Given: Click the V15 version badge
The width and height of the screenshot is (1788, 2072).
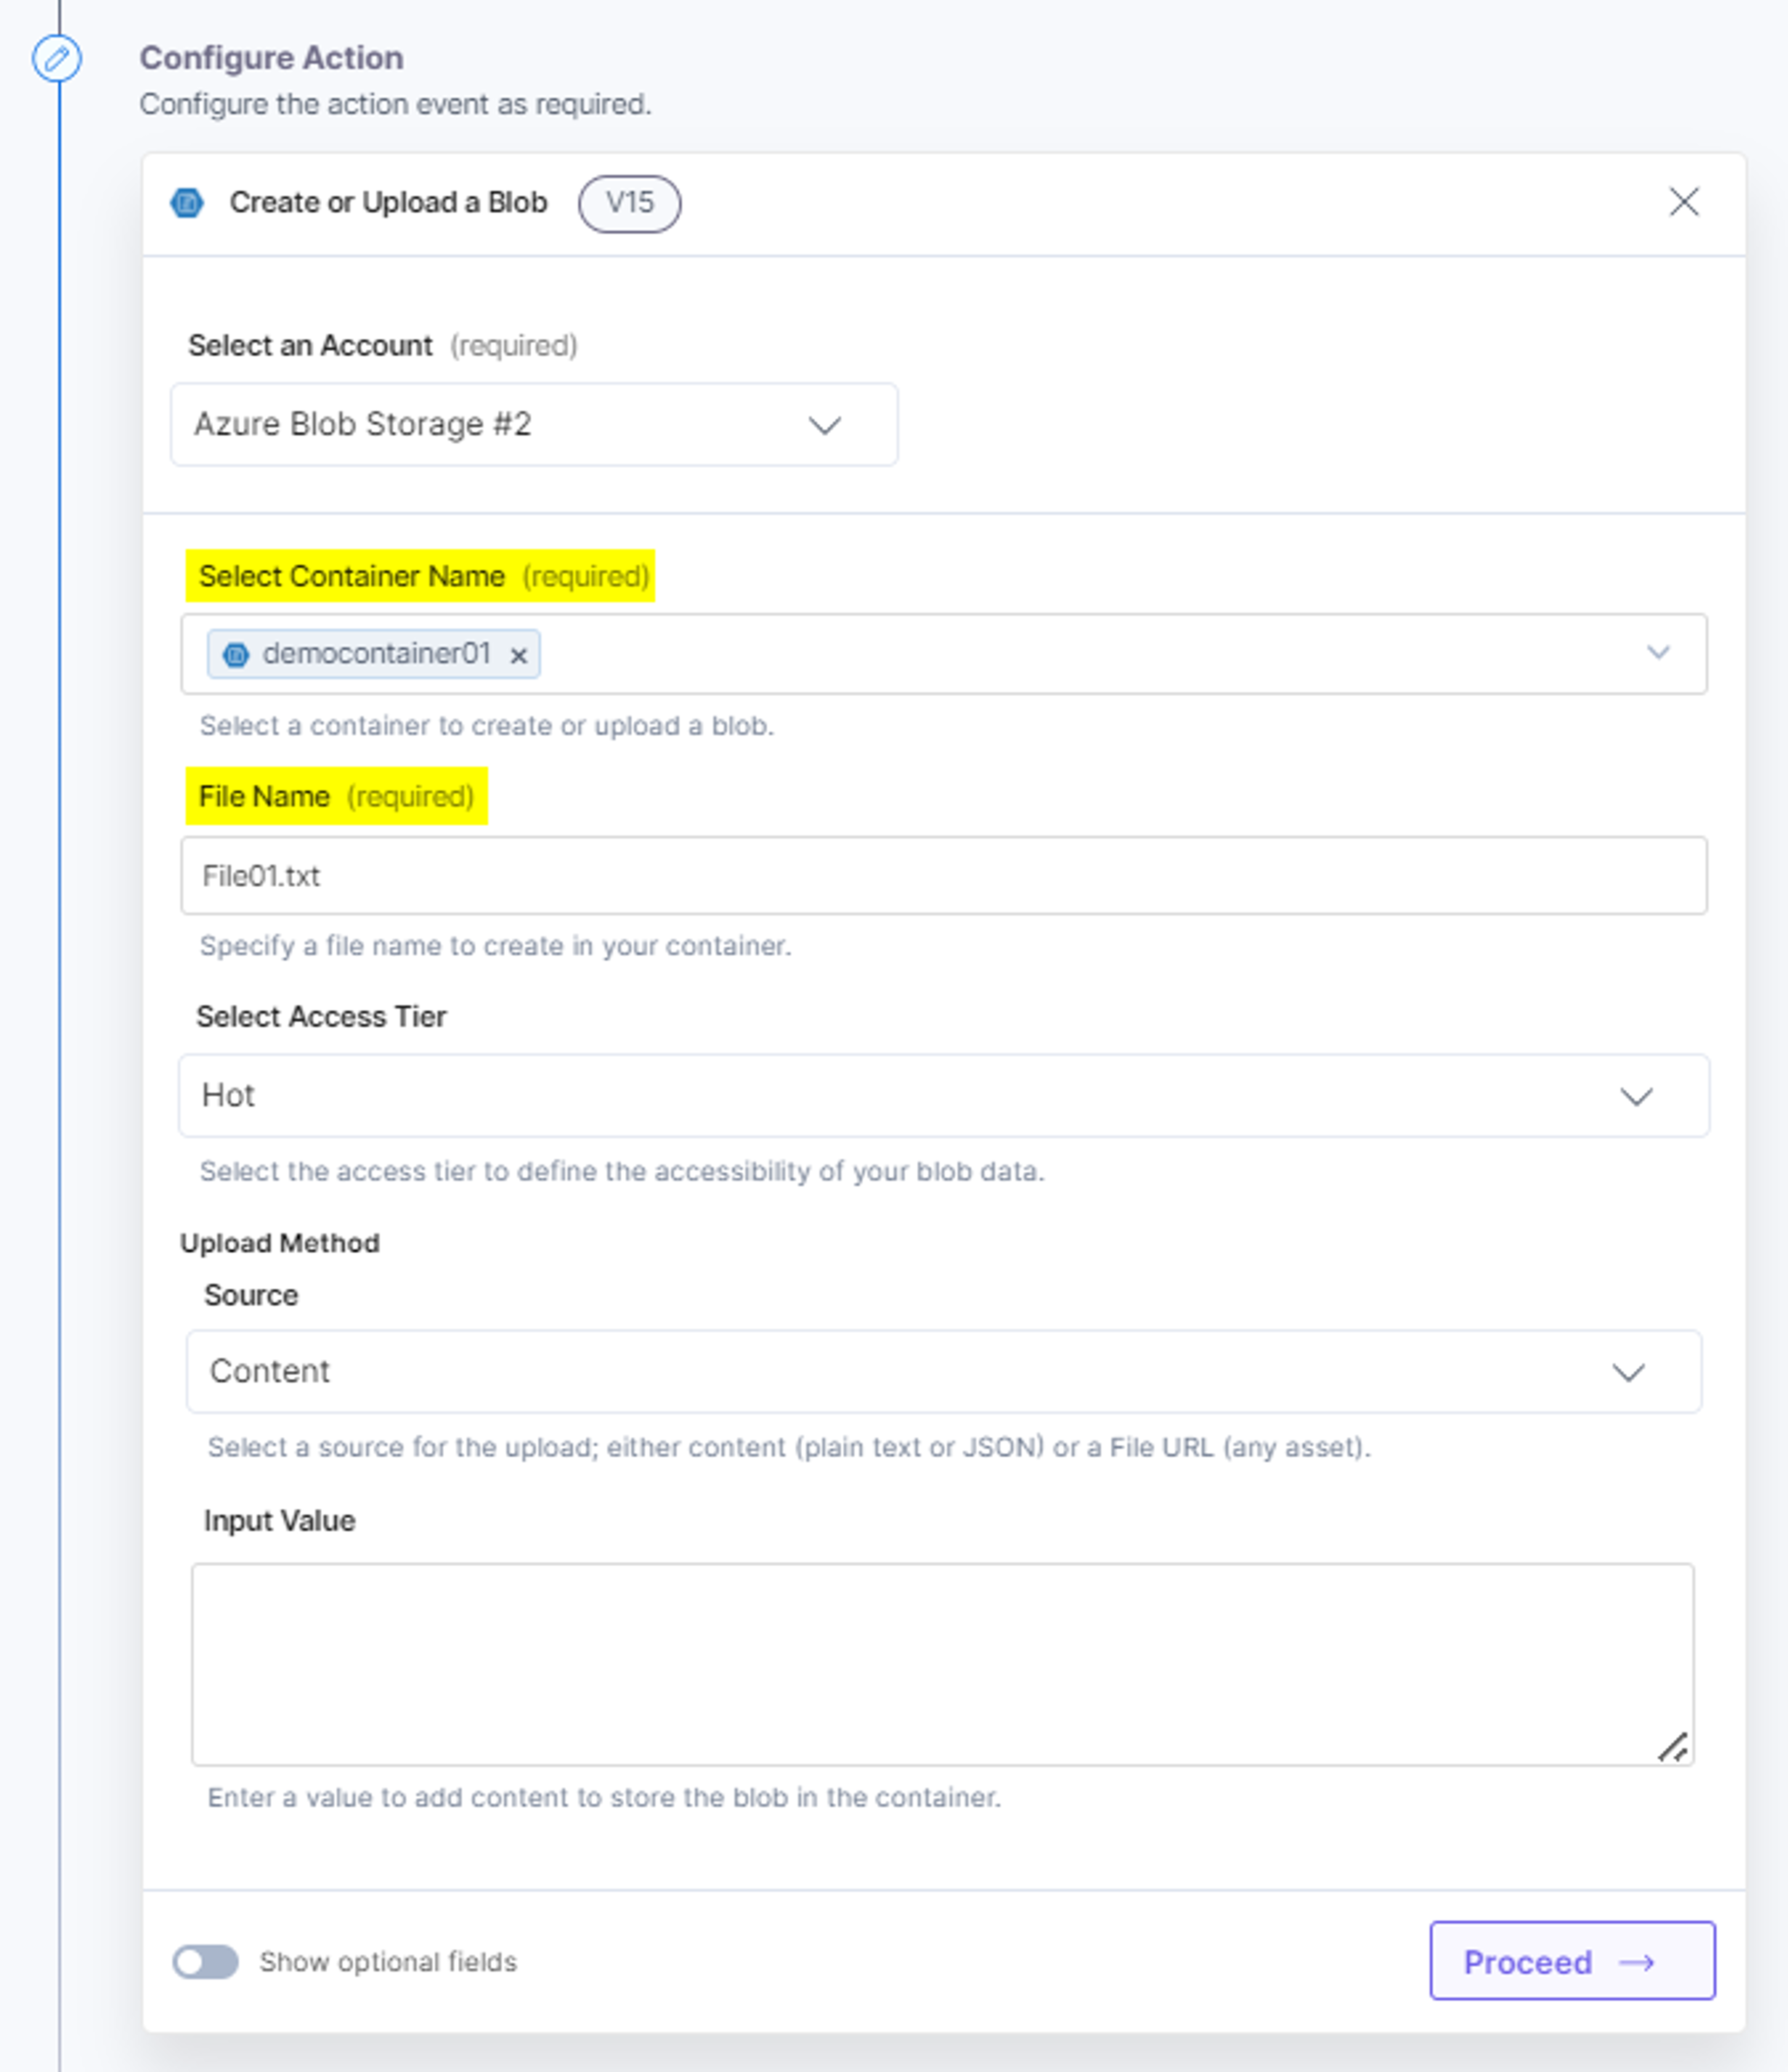Looking at the screenshot, I should [x=630, y=203].
